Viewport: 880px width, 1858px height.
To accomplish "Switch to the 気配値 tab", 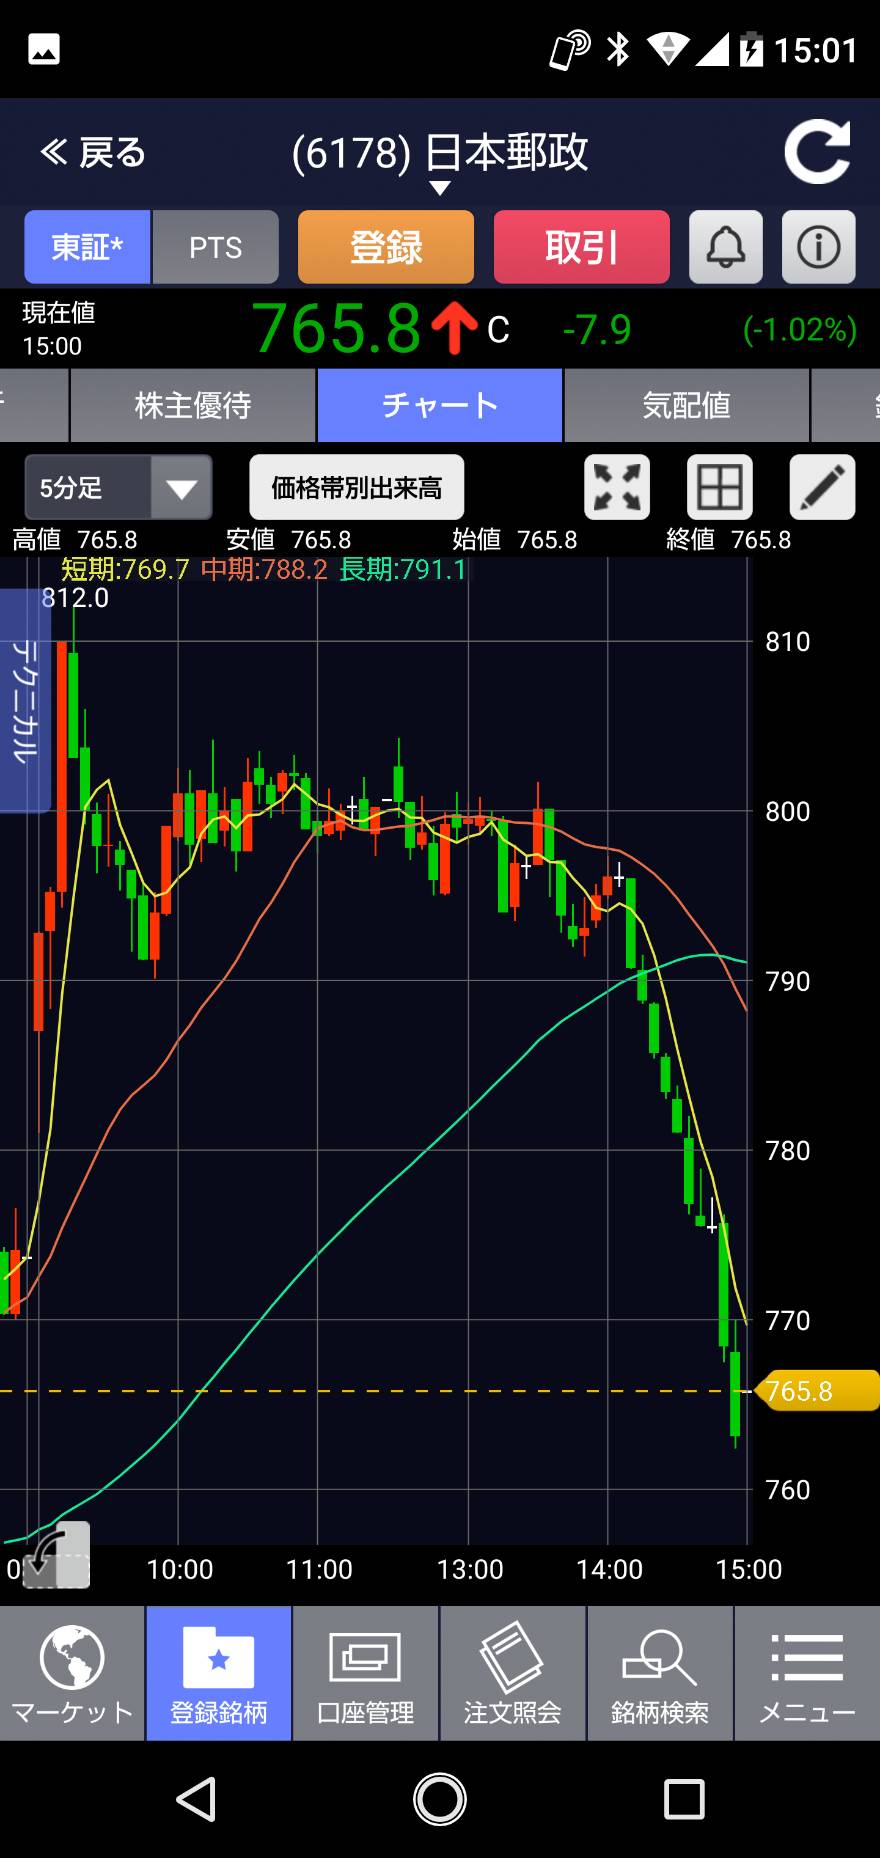I will [x=687, y=405].
